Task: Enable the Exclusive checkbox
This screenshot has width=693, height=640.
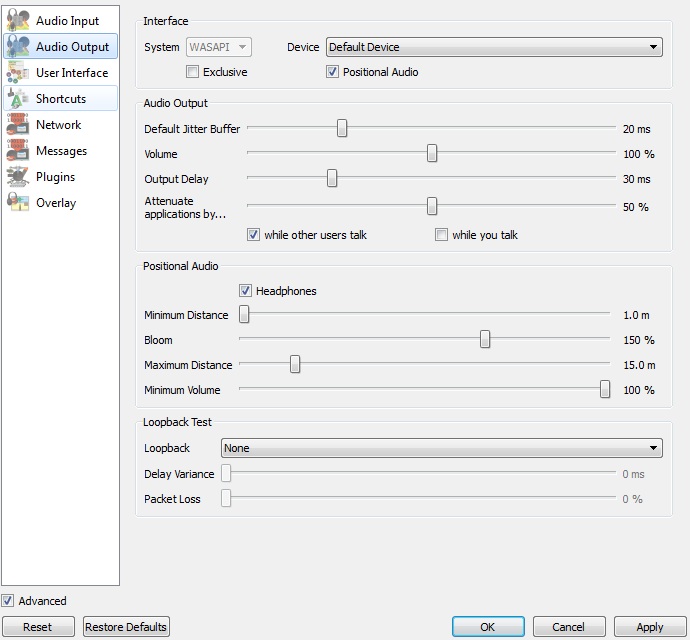Action: (x=193, y=72)
